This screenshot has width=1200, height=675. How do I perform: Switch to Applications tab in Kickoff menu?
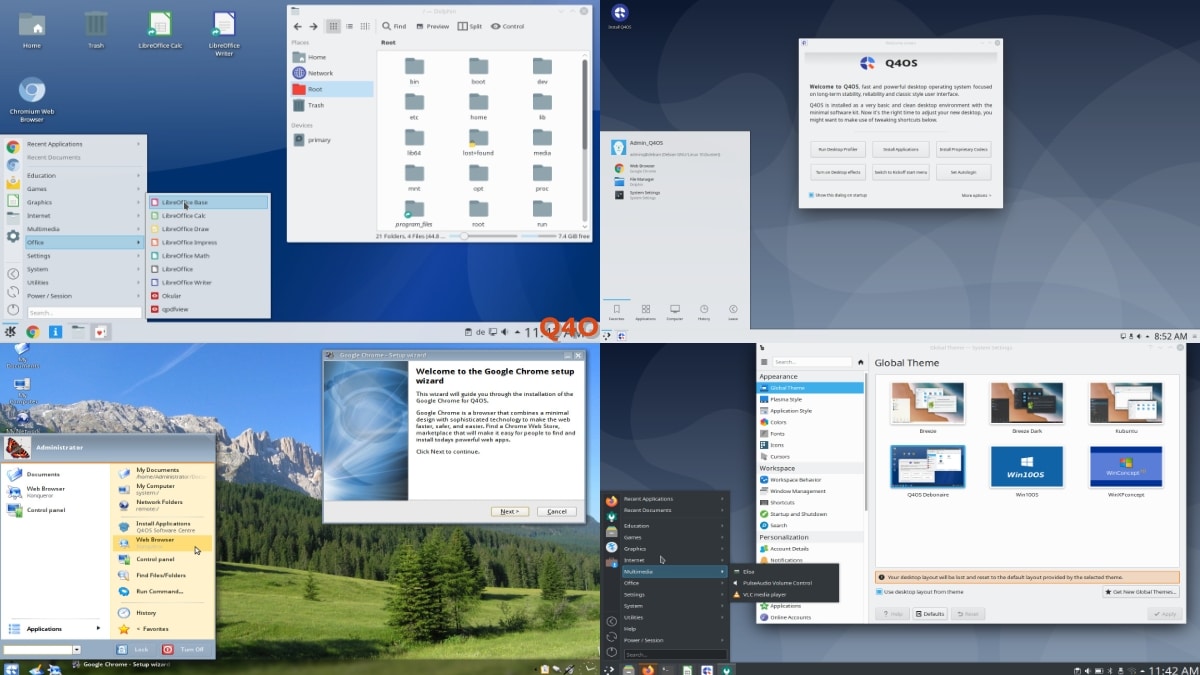click(646, 312)
